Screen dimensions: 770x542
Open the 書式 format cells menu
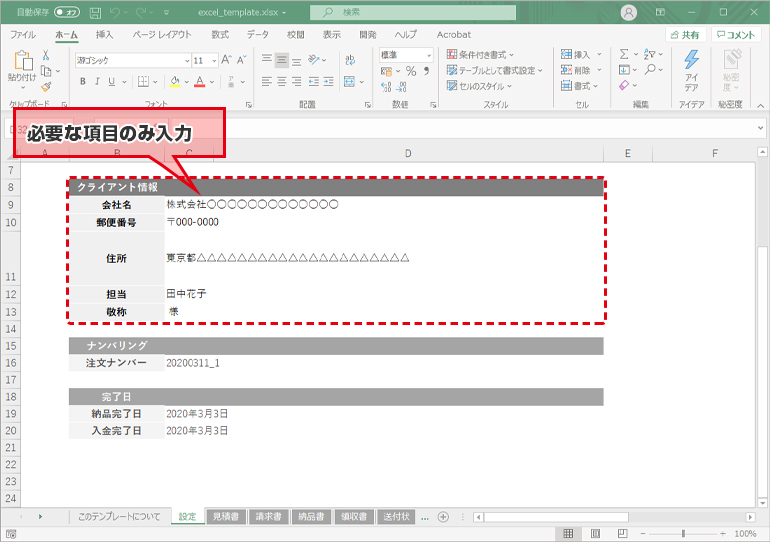tap(579, 86)
